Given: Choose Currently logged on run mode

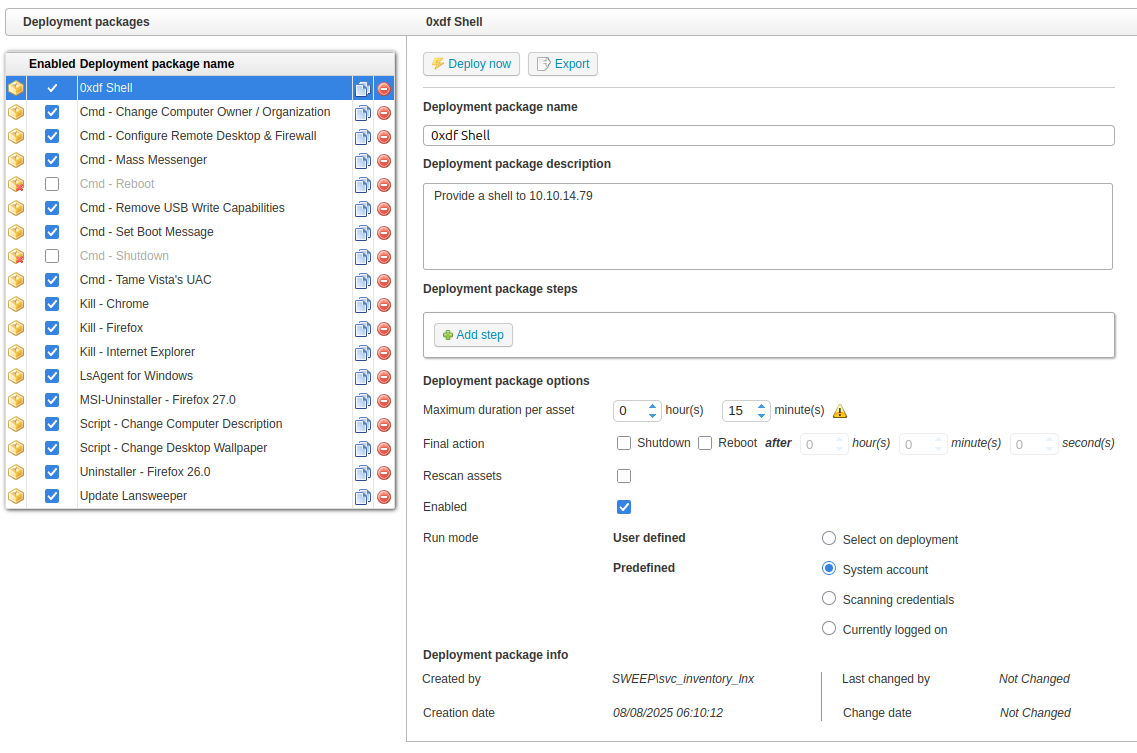Looking at the screenshot, I should pos(829,629).
